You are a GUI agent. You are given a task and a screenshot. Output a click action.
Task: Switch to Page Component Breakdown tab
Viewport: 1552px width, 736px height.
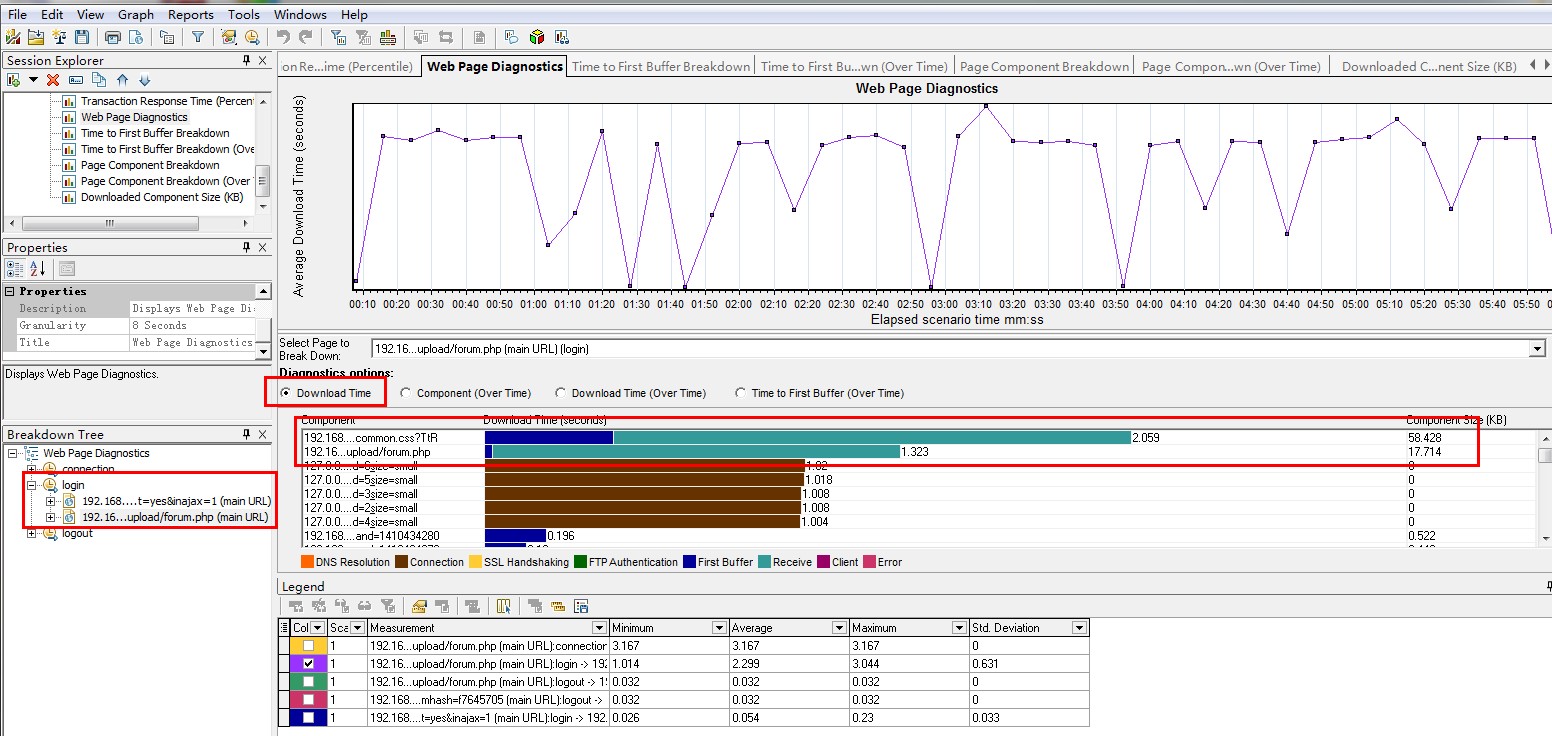click(1044, 65)
